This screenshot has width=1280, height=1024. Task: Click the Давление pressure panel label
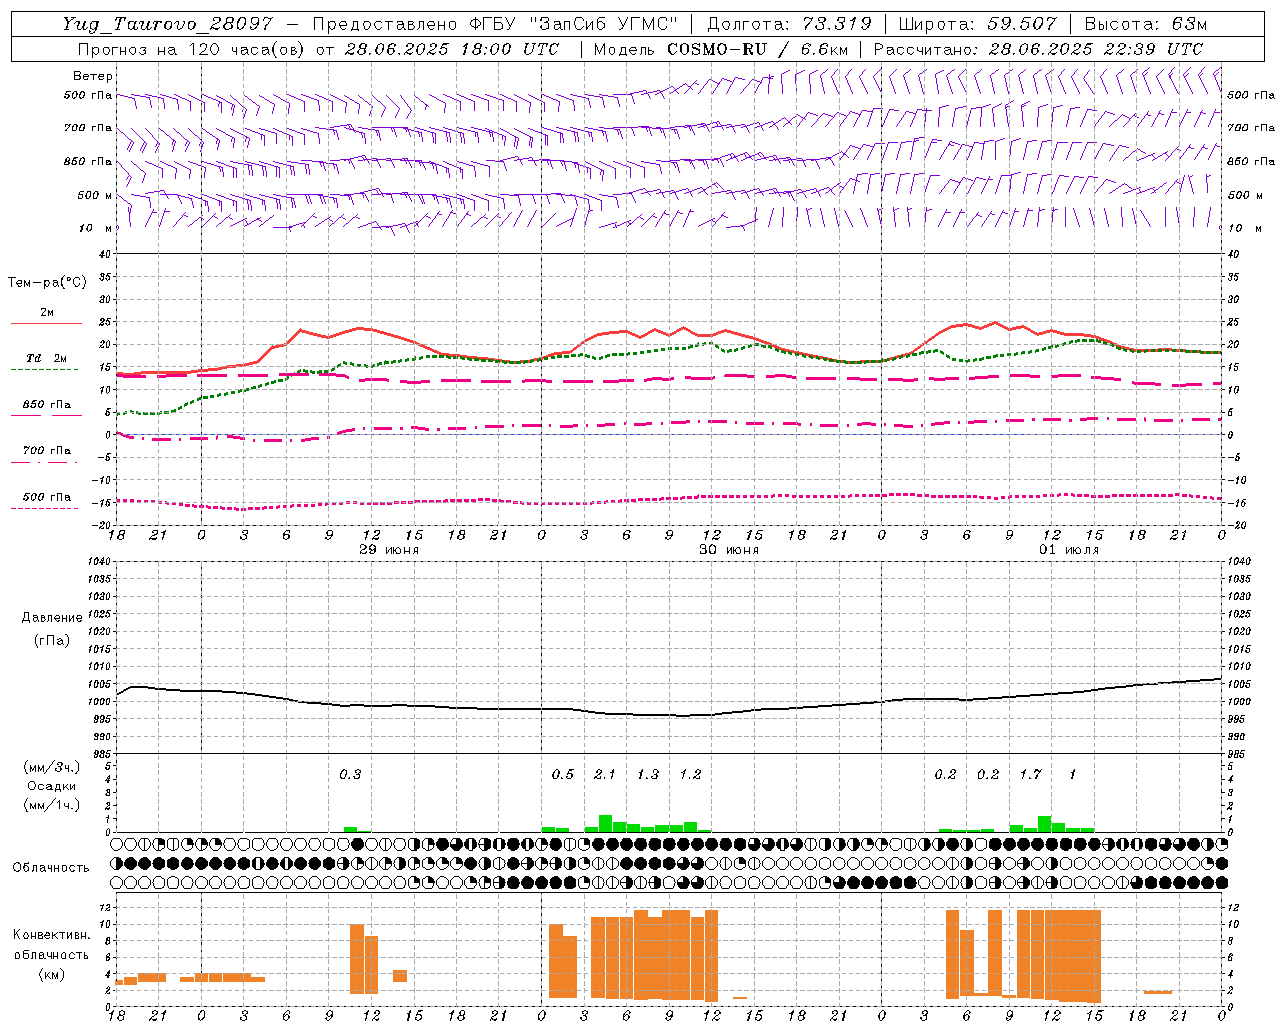coord(52,618)
